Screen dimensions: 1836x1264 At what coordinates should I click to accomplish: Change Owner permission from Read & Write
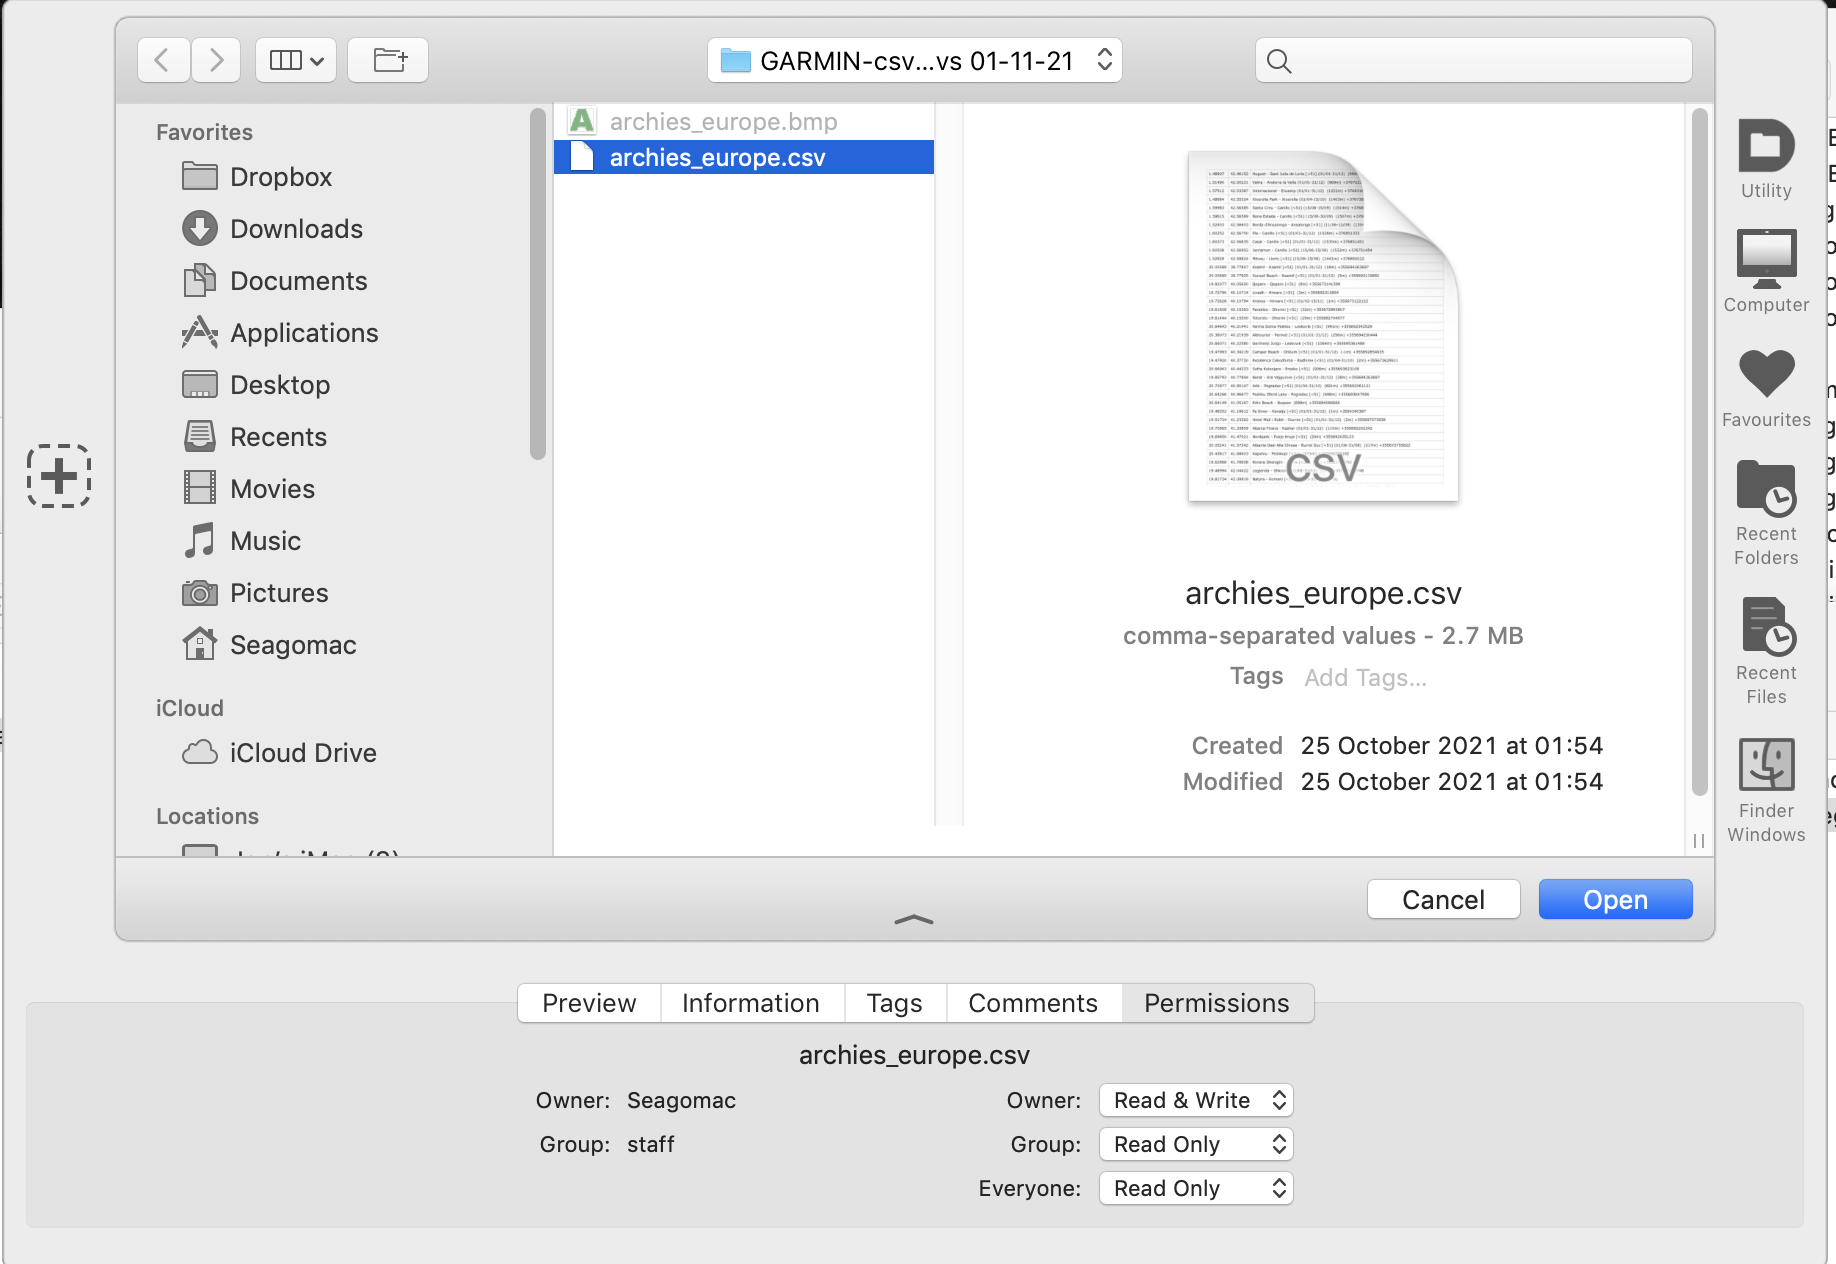coord(1196,1100)
